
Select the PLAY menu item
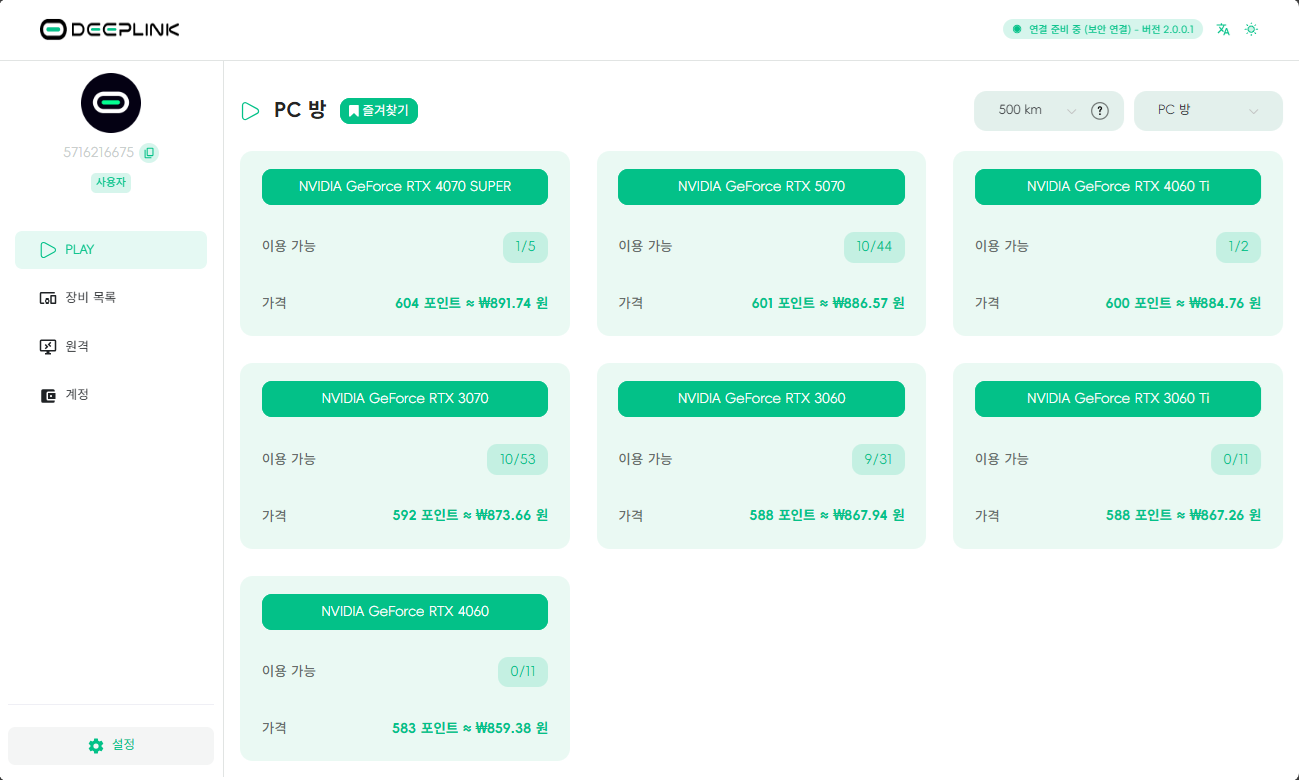[111, 250]
